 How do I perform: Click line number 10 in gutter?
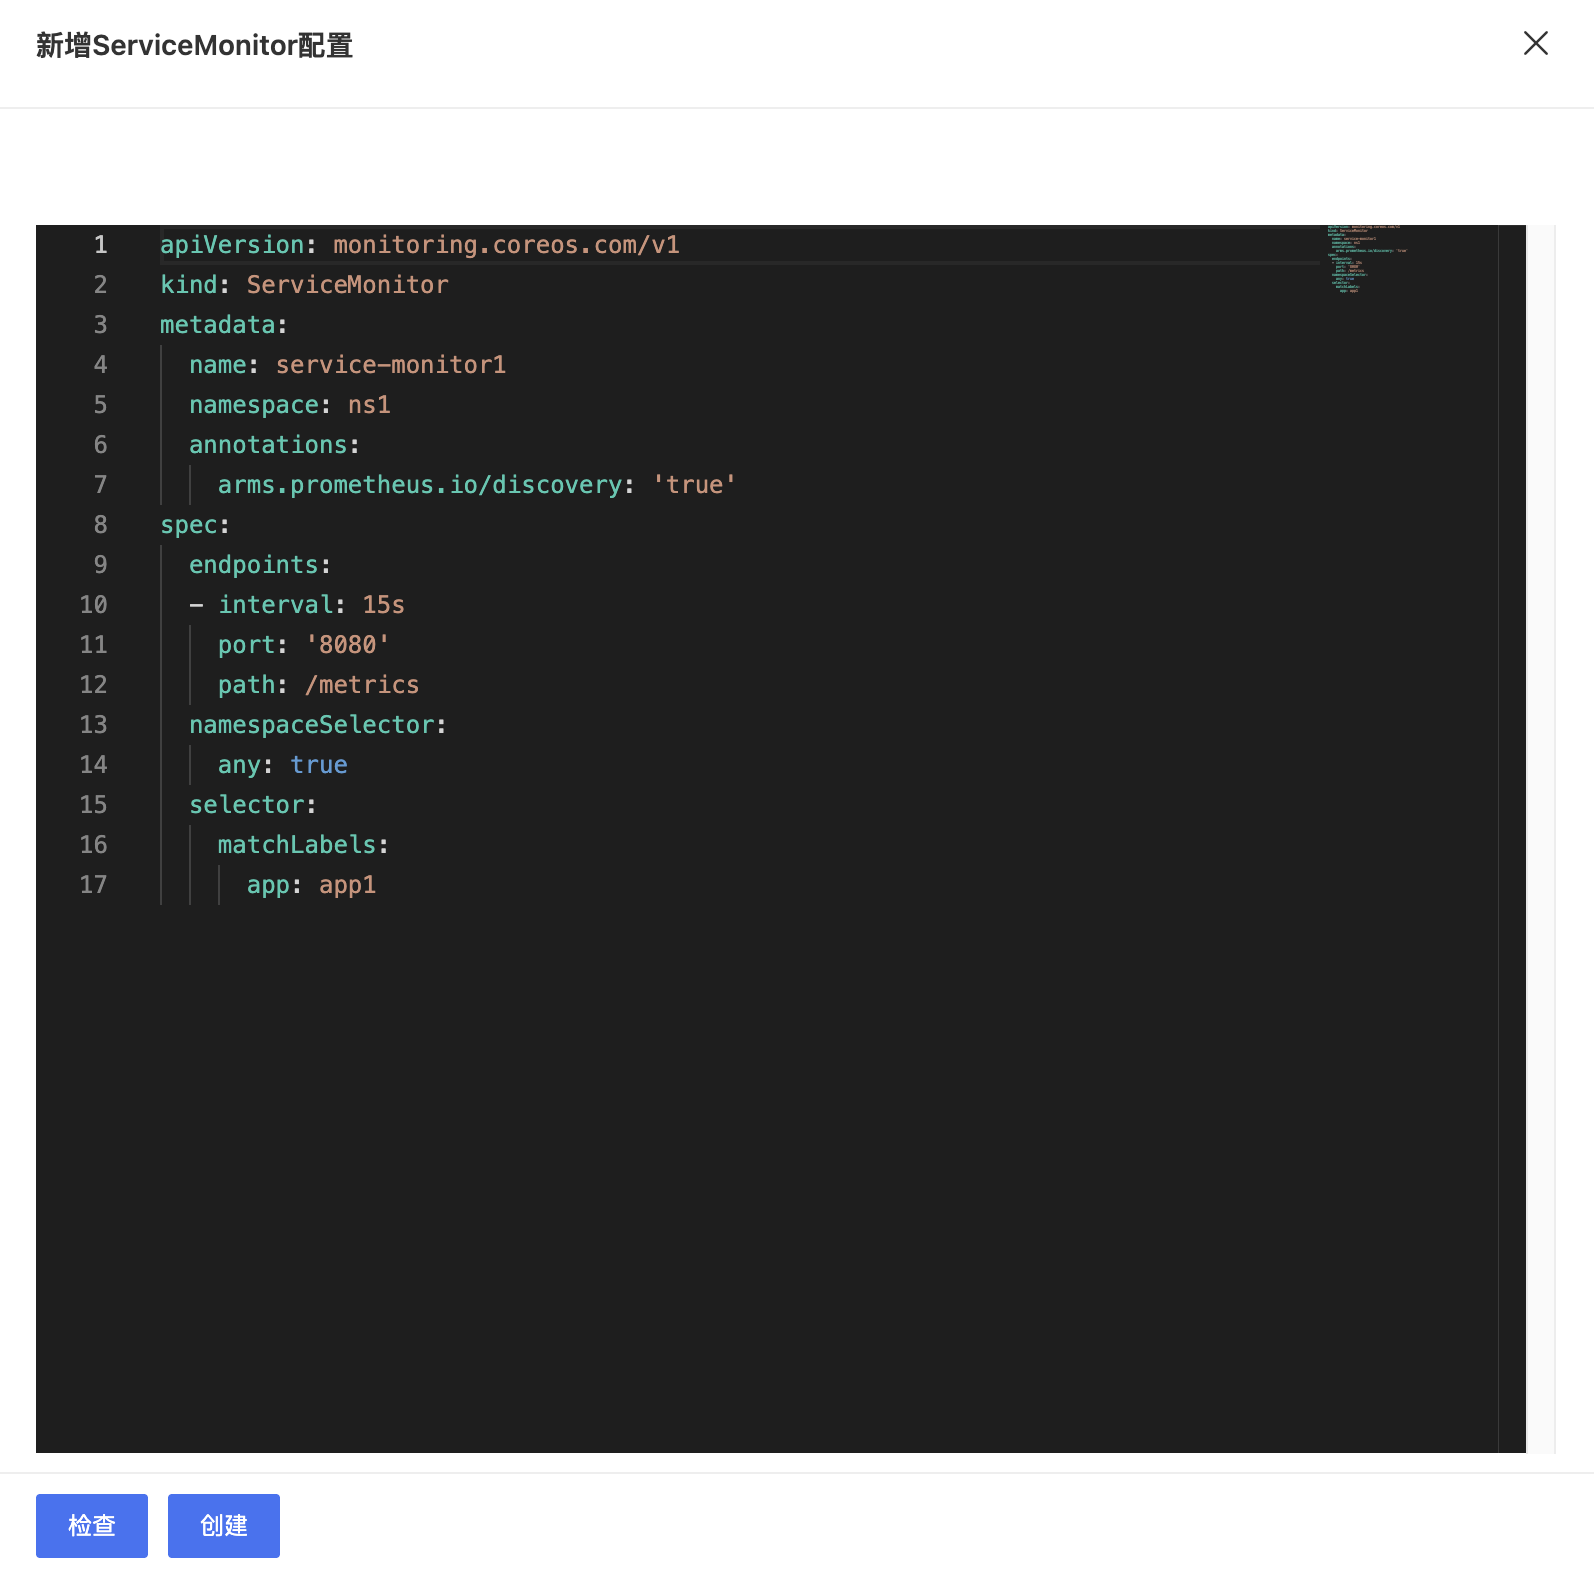[93, 605]
